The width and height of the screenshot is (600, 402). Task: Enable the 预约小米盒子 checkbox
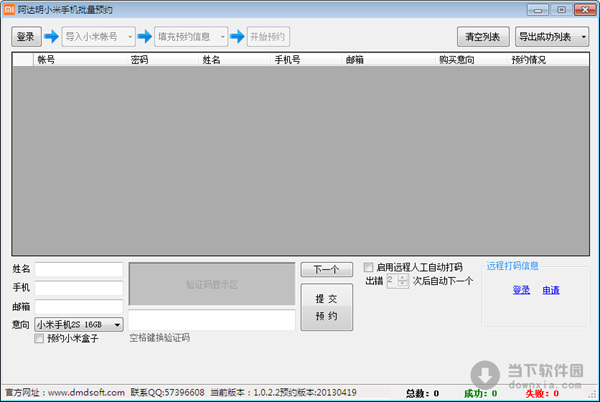(x=39, y=339)
